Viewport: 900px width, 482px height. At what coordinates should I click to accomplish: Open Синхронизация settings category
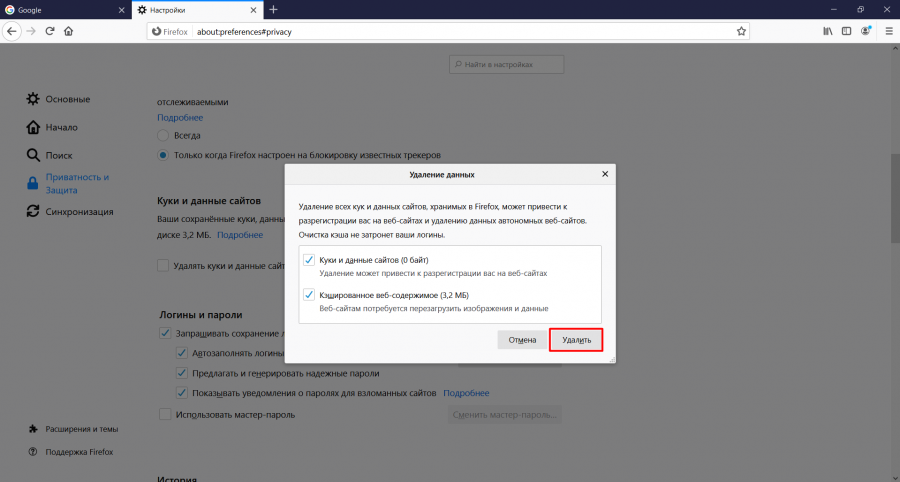pyautogui.click(x=78, y=211)
